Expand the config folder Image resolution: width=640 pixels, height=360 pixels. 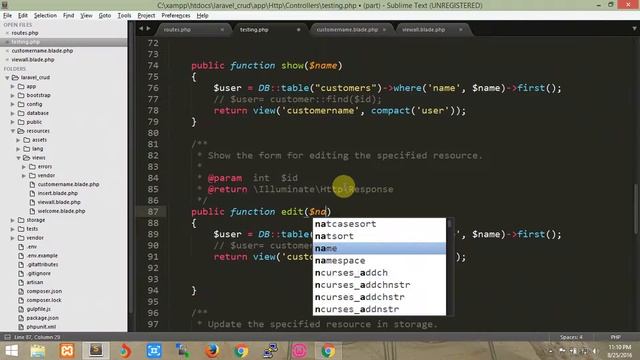click(13, 104)
